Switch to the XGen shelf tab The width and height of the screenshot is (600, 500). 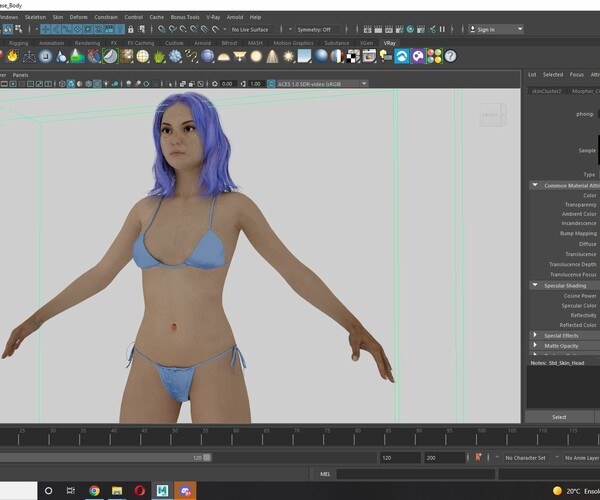click(x=366, y=43)
